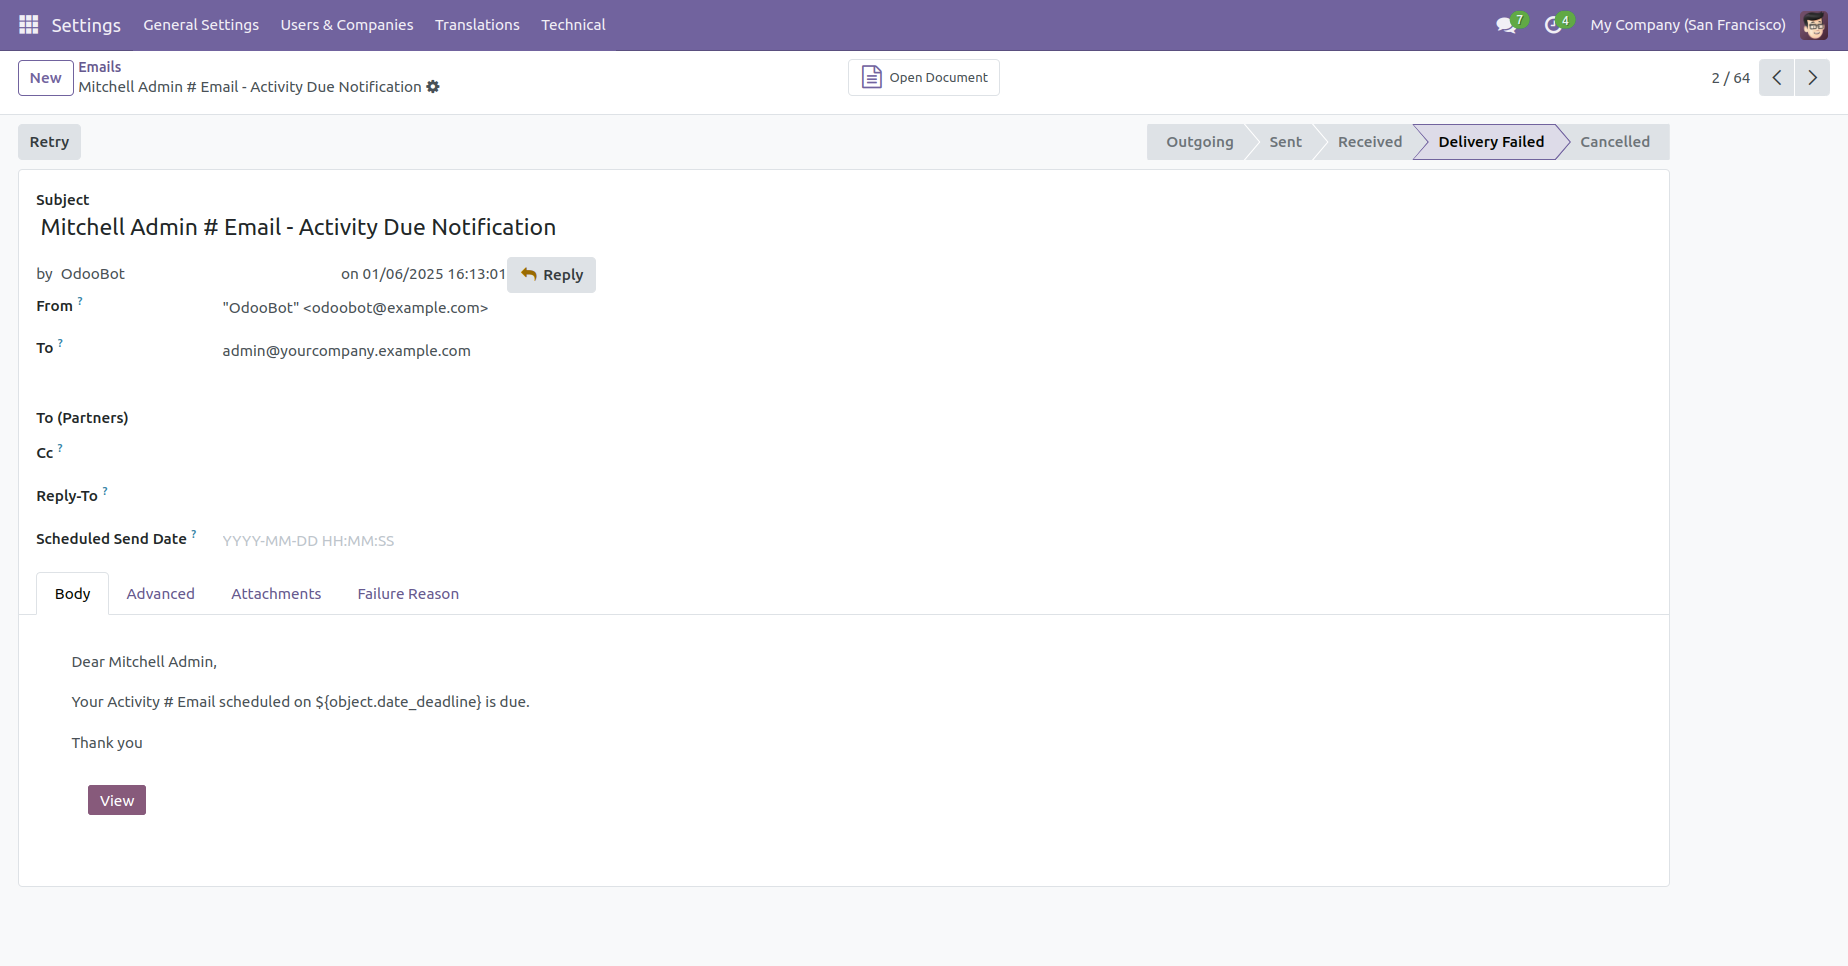Open the apps grid menu icon
Screen dimensions: 1848x966
point(29,25)
